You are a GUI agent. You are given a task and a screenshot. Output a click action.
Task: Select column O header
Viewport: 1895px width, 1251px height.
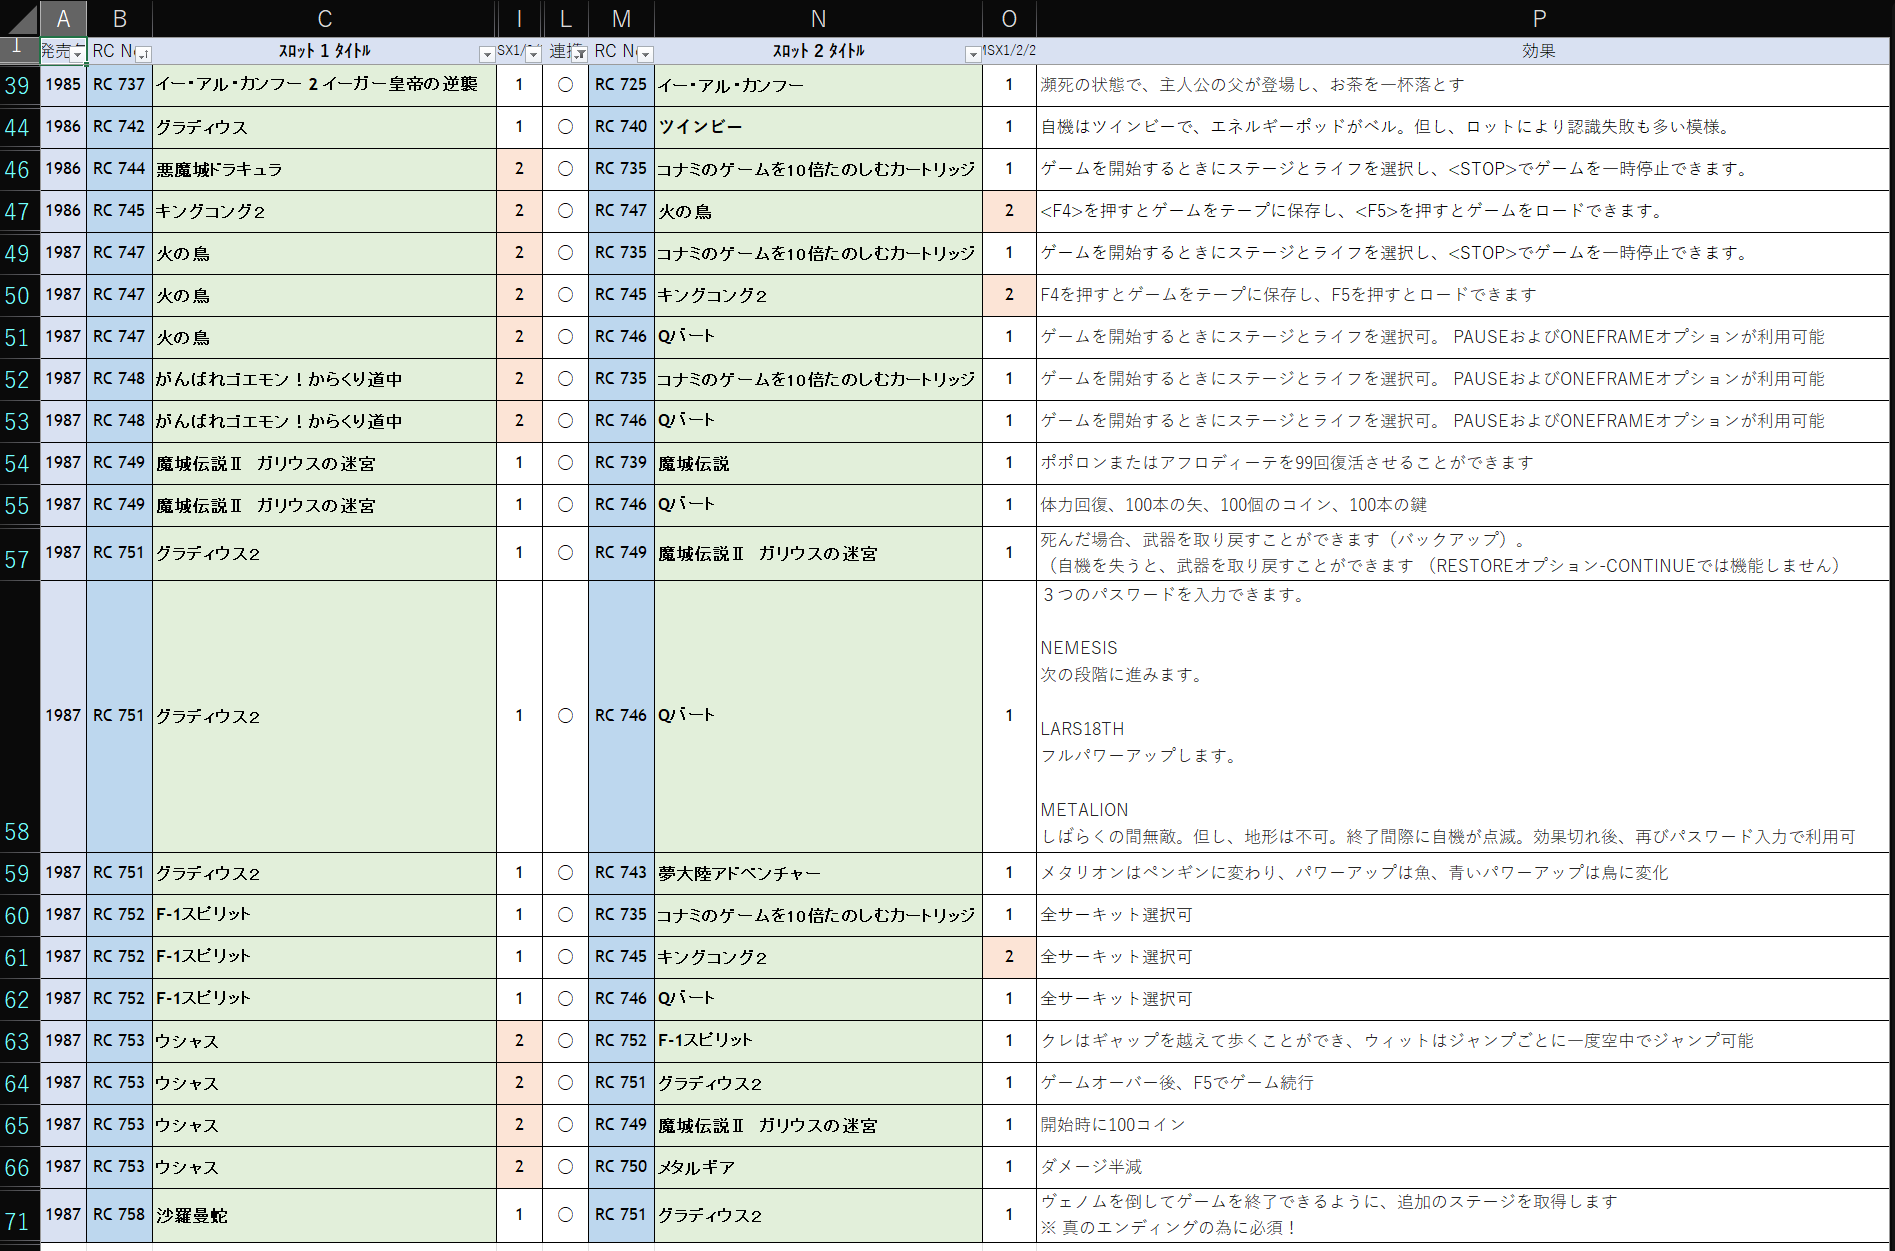[x=1009, y=18]
